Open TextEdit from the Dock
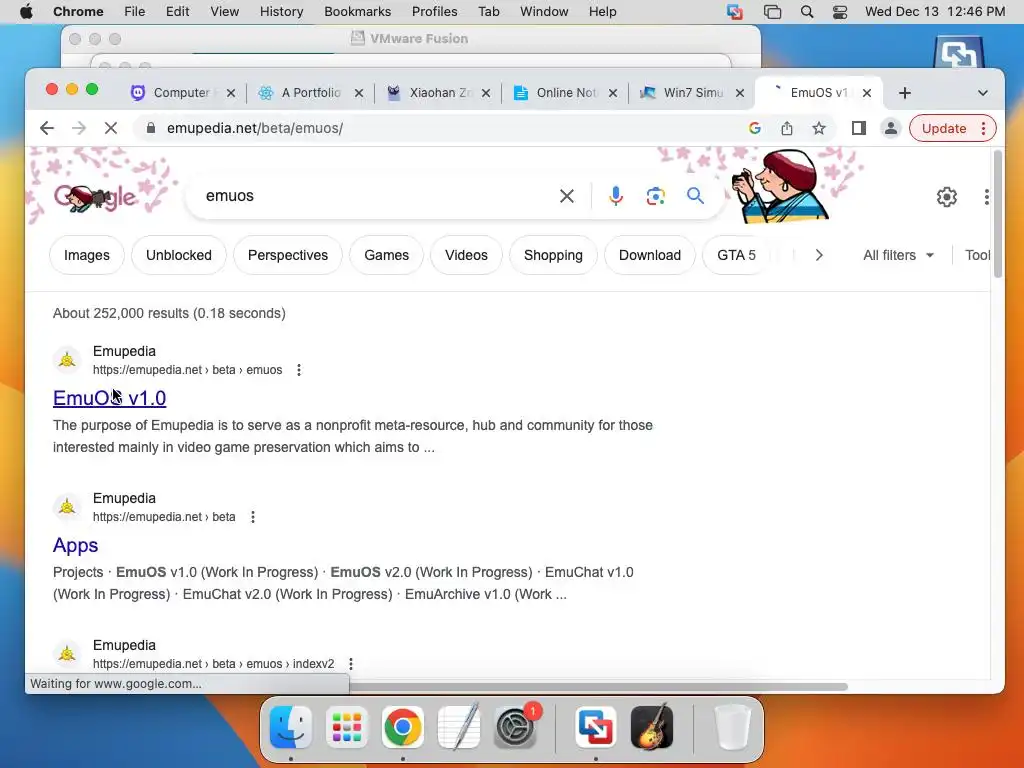The height and width of the screenshot is (768, 1024). point(459,727)
